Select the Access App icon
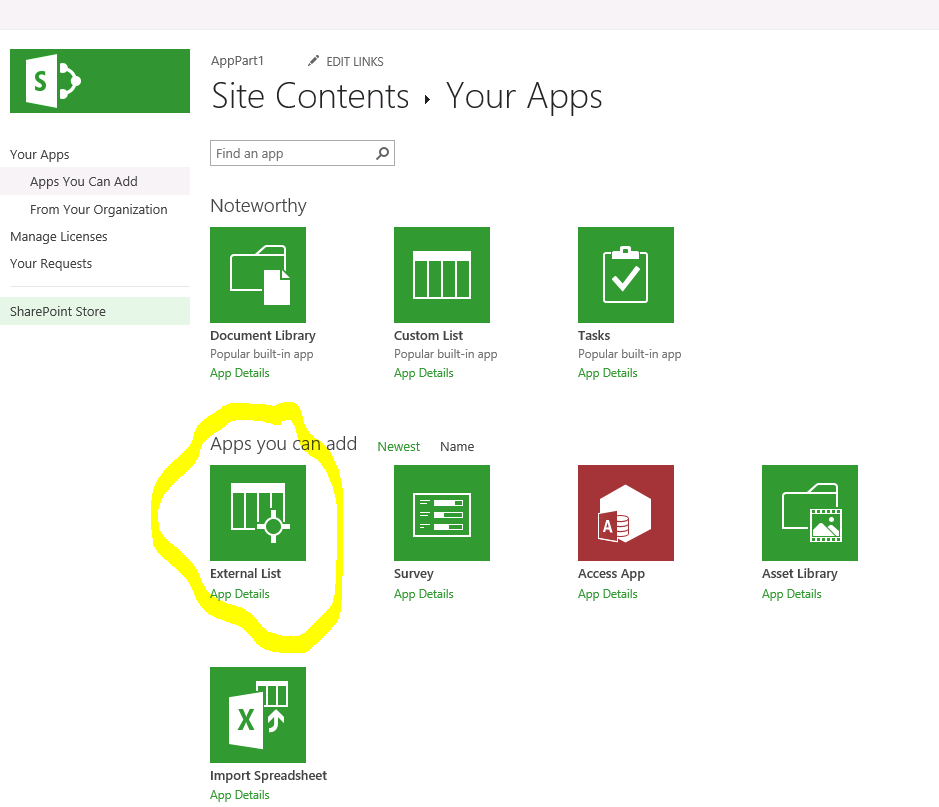Viewport: 939px width, 807px height. pyautogui.click(x=625, y=513)
